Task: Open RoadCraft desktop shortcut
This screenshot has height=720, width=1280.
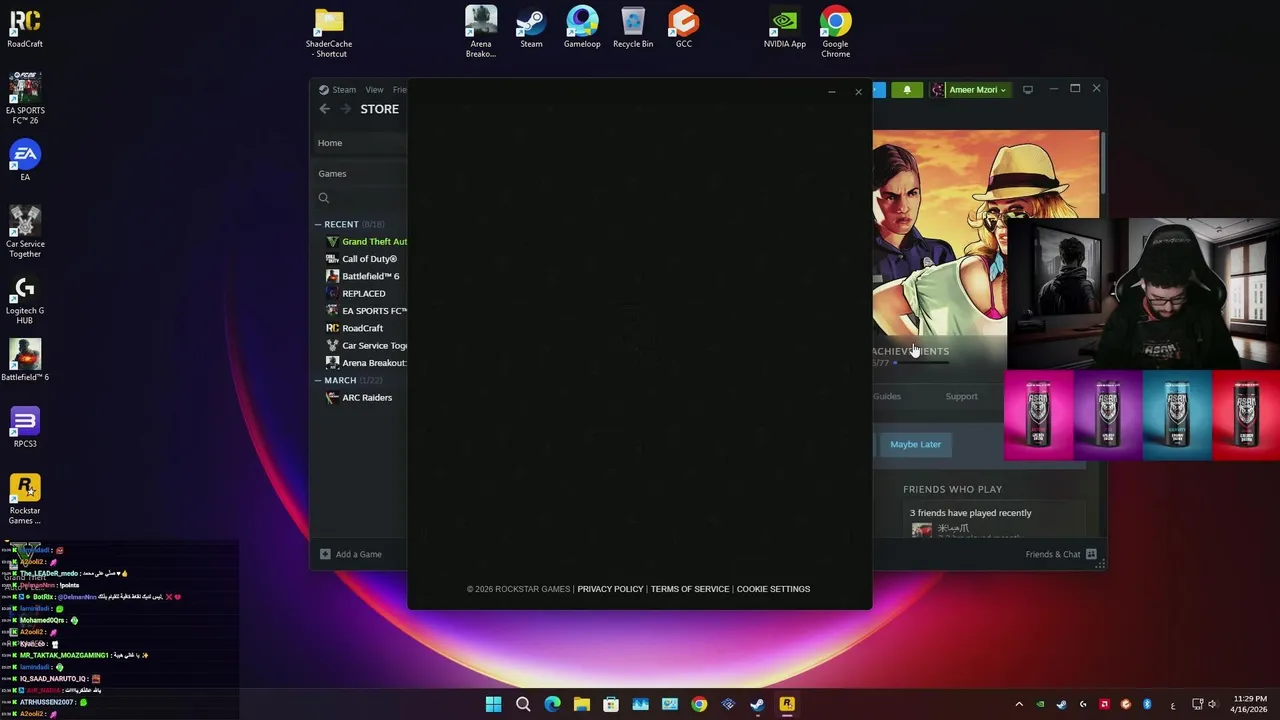Action: (25, 27)
